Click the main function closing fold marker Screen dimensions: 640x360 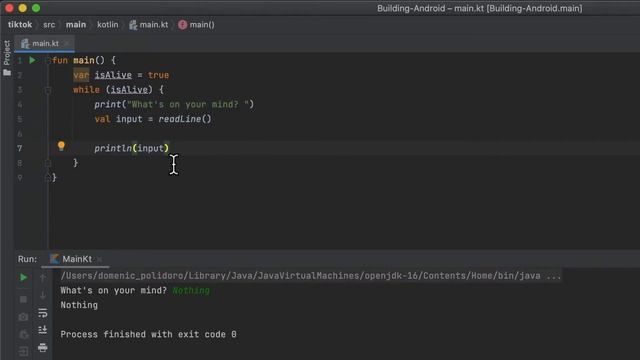(48, 178)
